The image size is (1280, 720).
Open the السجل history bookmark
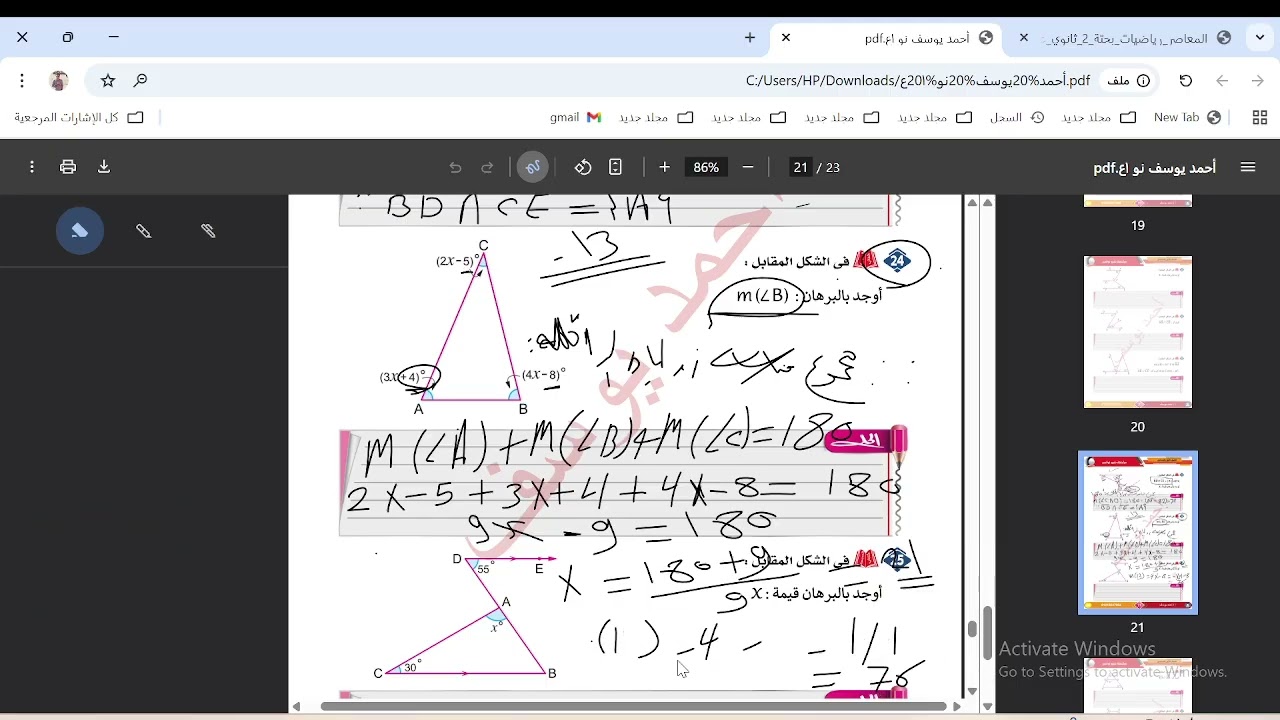tap(1017, 117)
